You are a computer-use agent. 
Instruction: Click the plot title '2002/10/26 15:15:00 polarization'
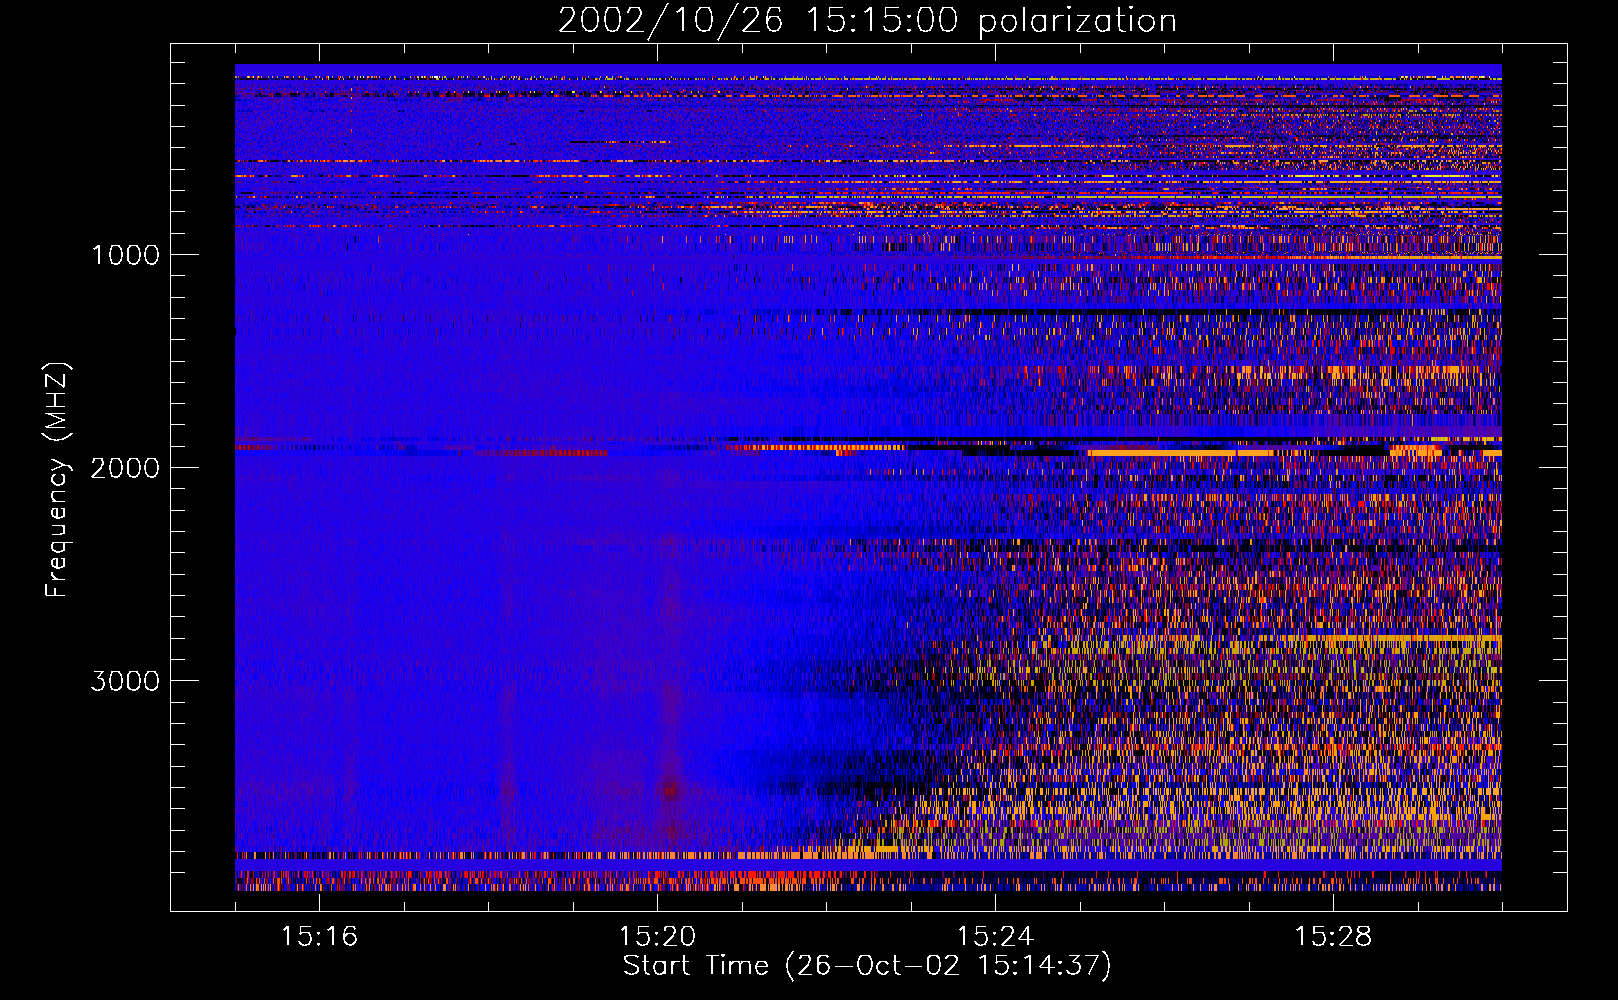click(867, 21)
